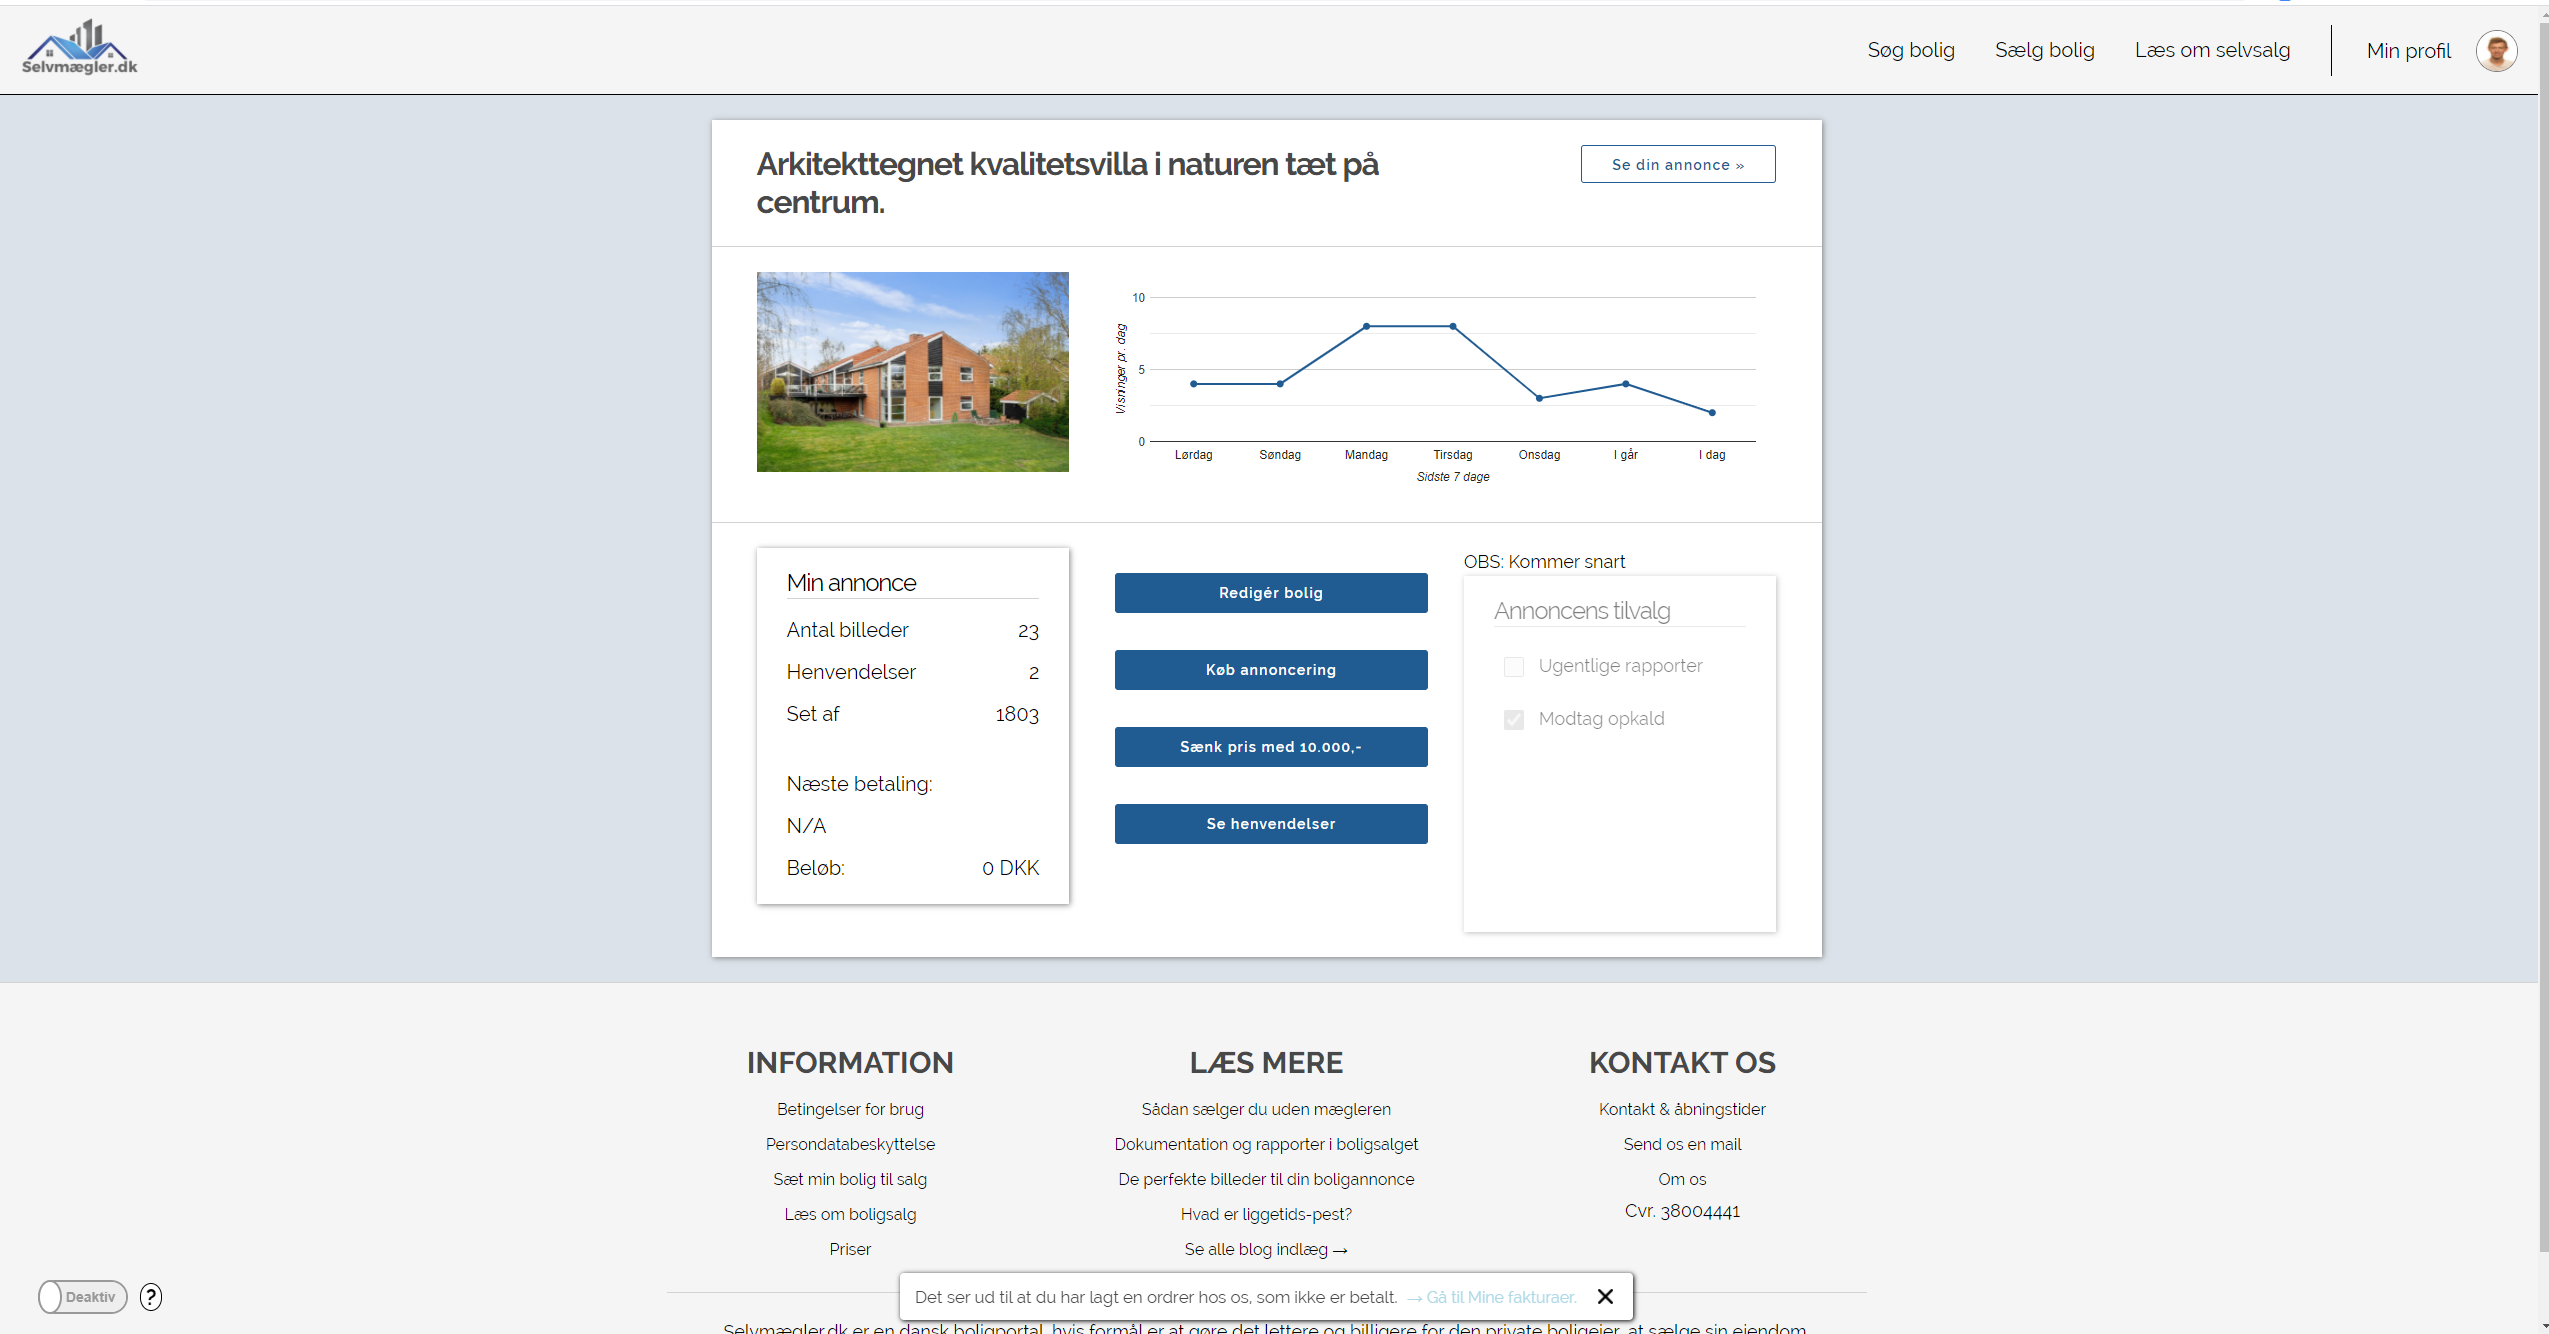Click the Redigér bolig button
The height and width of the screenshot is (1334, 2549).
[1270, 593]
